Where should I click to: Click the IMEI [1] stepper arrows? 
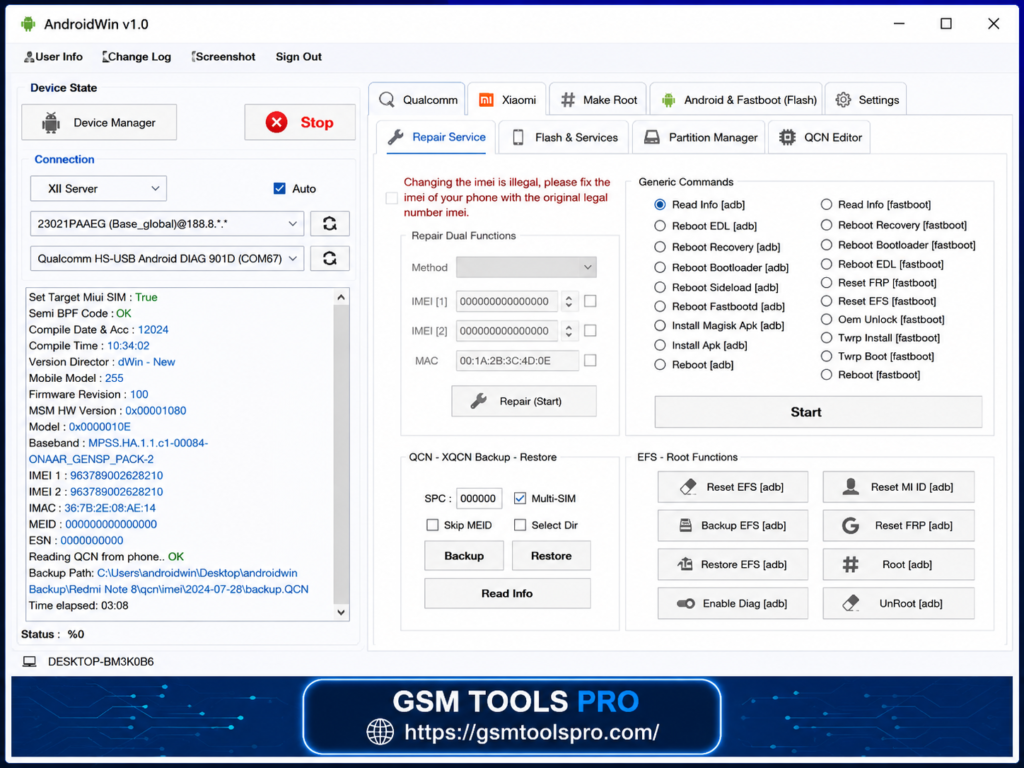[569, 301]
